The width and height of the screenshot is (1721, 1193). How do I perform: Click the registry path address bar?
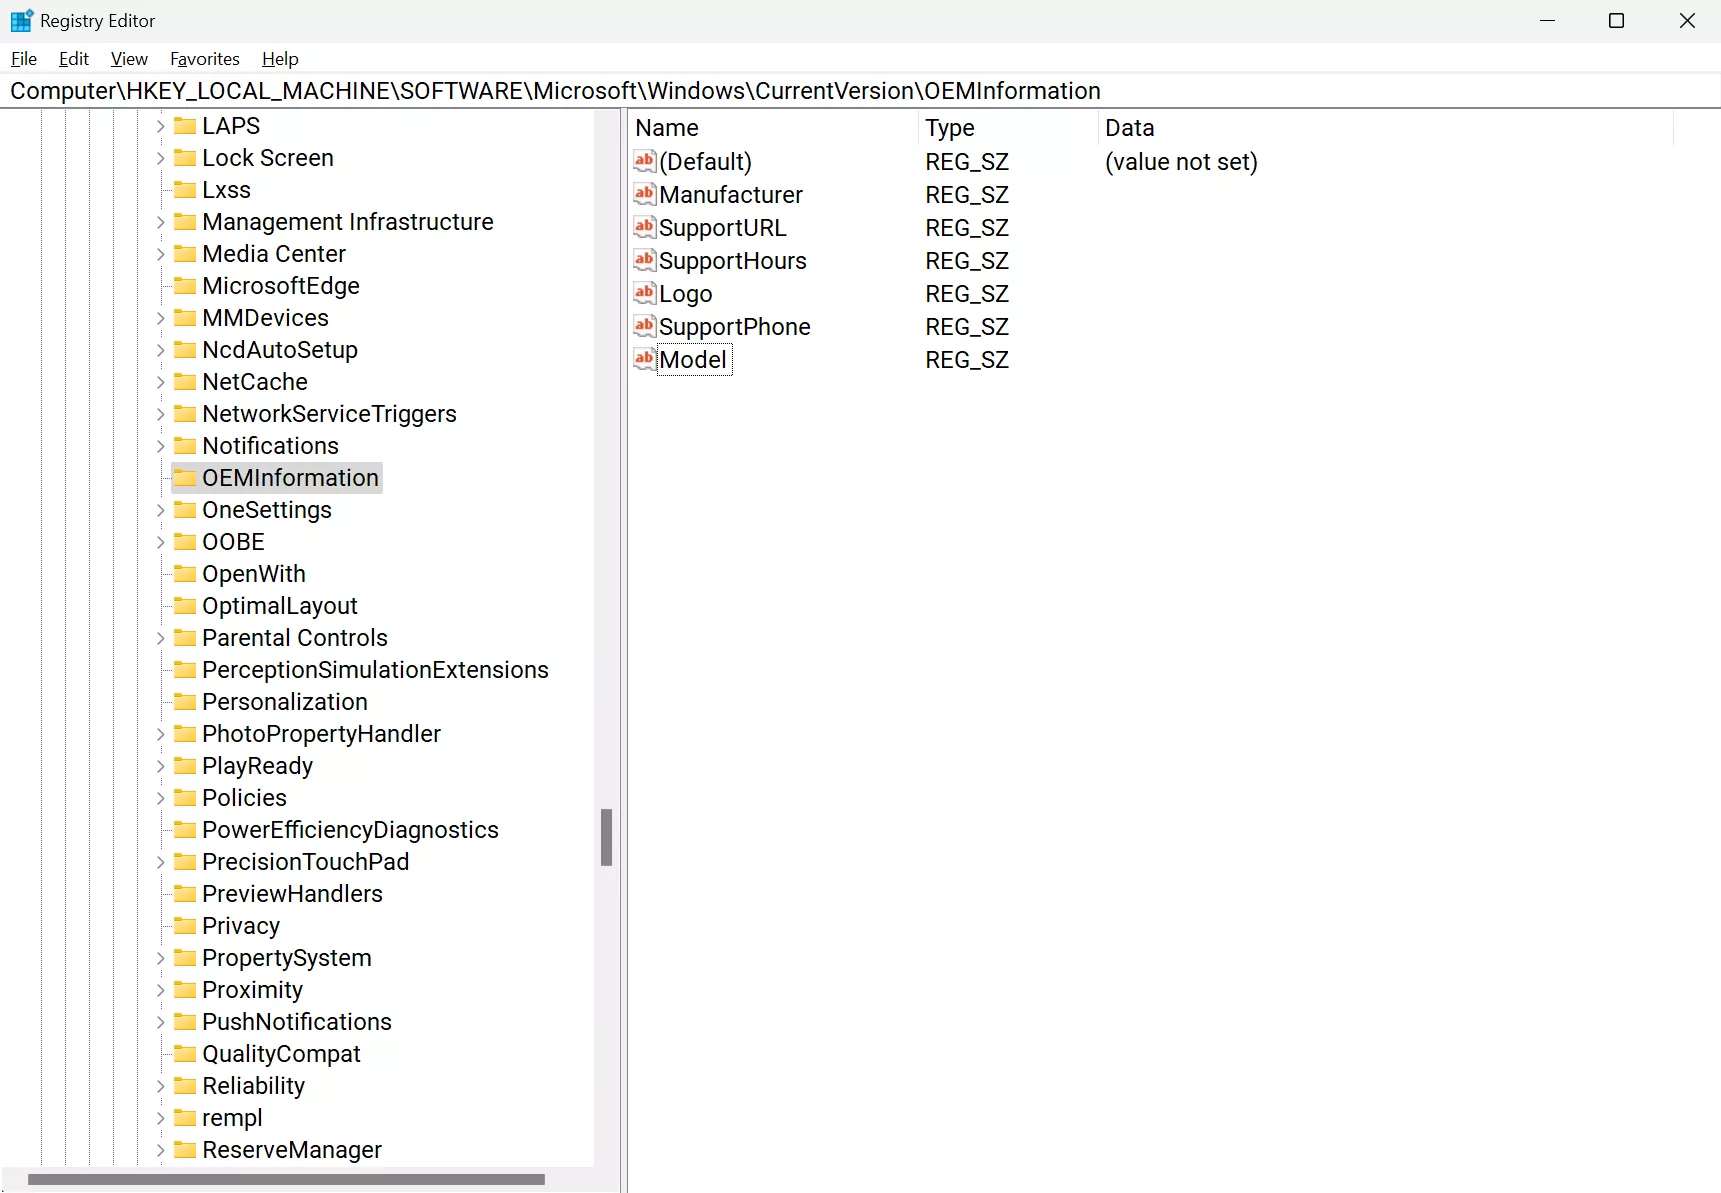pyautogui.click(x=860, y=91)
